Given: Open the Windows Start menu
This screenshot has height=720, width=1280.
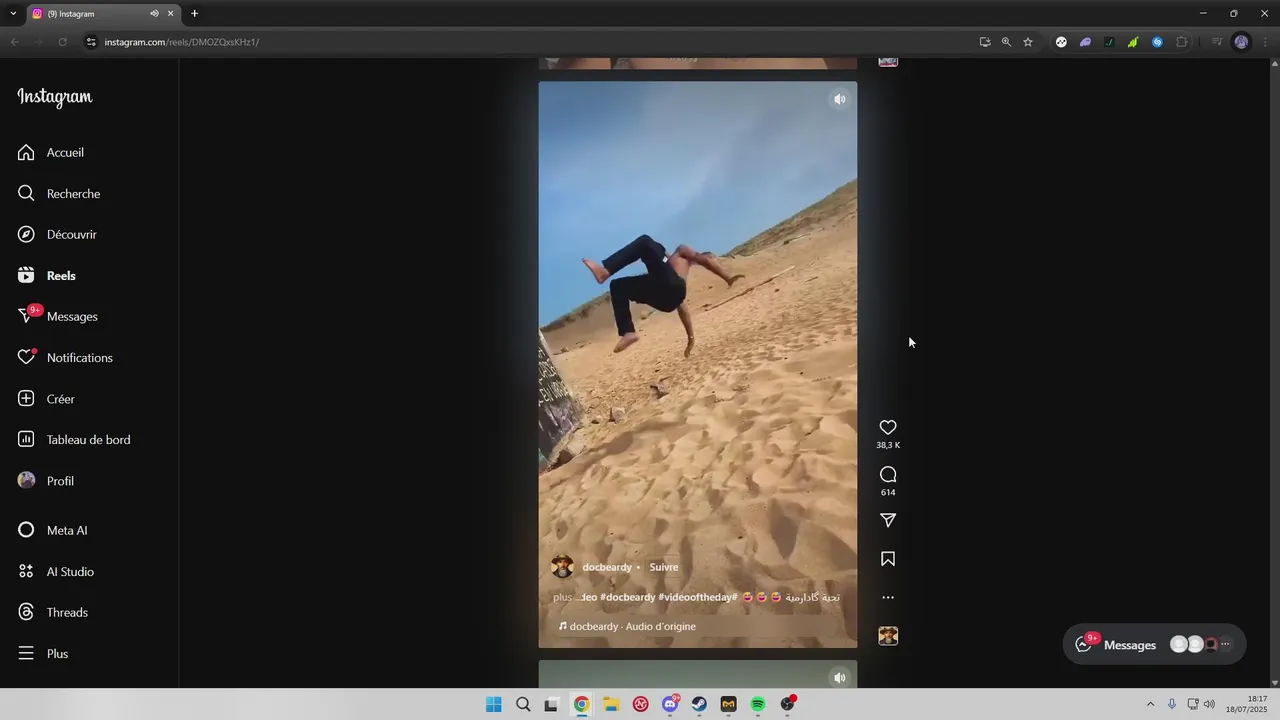Looking at the screenshot, I should (494, 704).
